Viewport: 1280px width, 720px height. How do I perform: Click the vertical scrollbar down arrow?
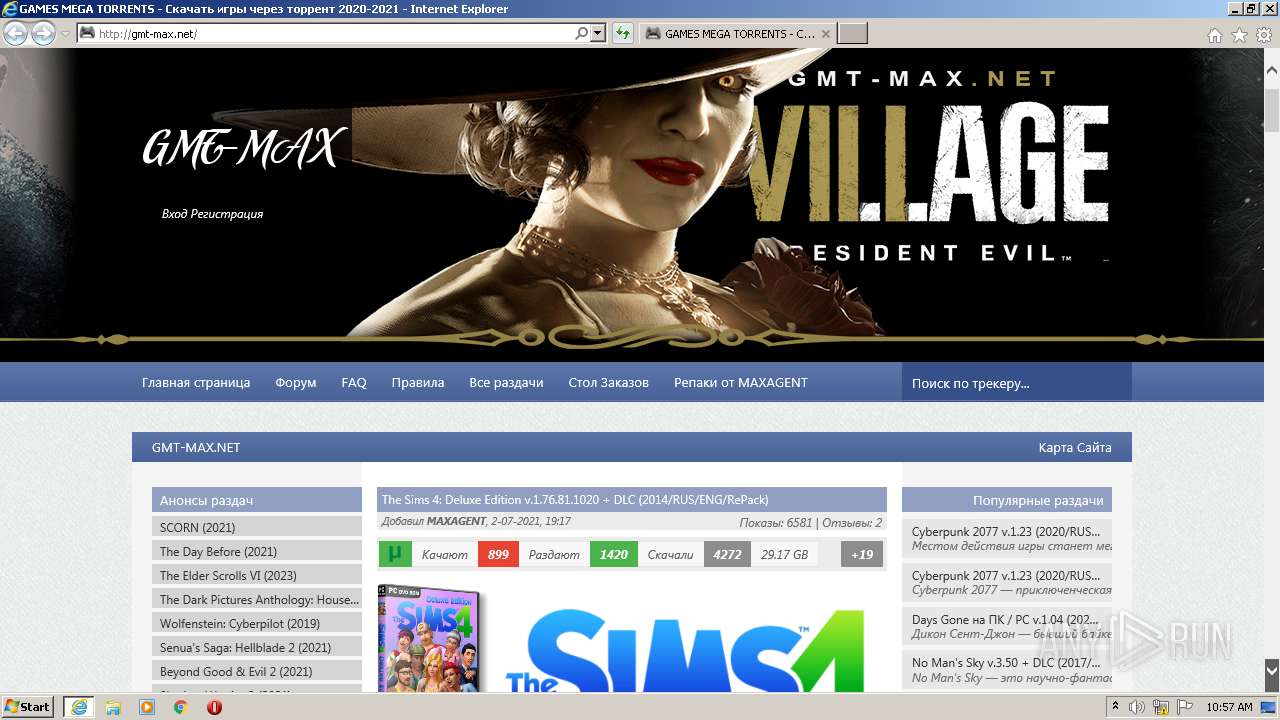coord(1272,671)
